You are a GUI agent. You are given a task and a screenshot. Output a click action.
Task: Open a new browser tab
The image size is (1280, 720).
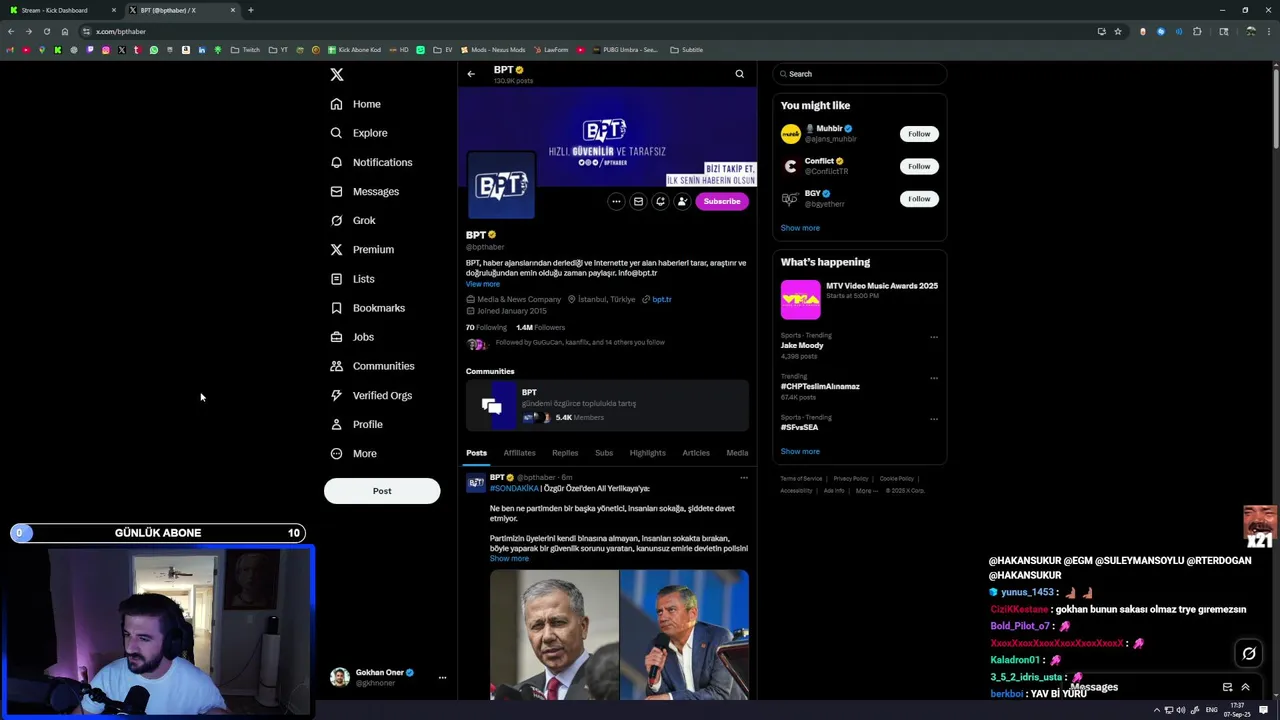pos(251,10)
